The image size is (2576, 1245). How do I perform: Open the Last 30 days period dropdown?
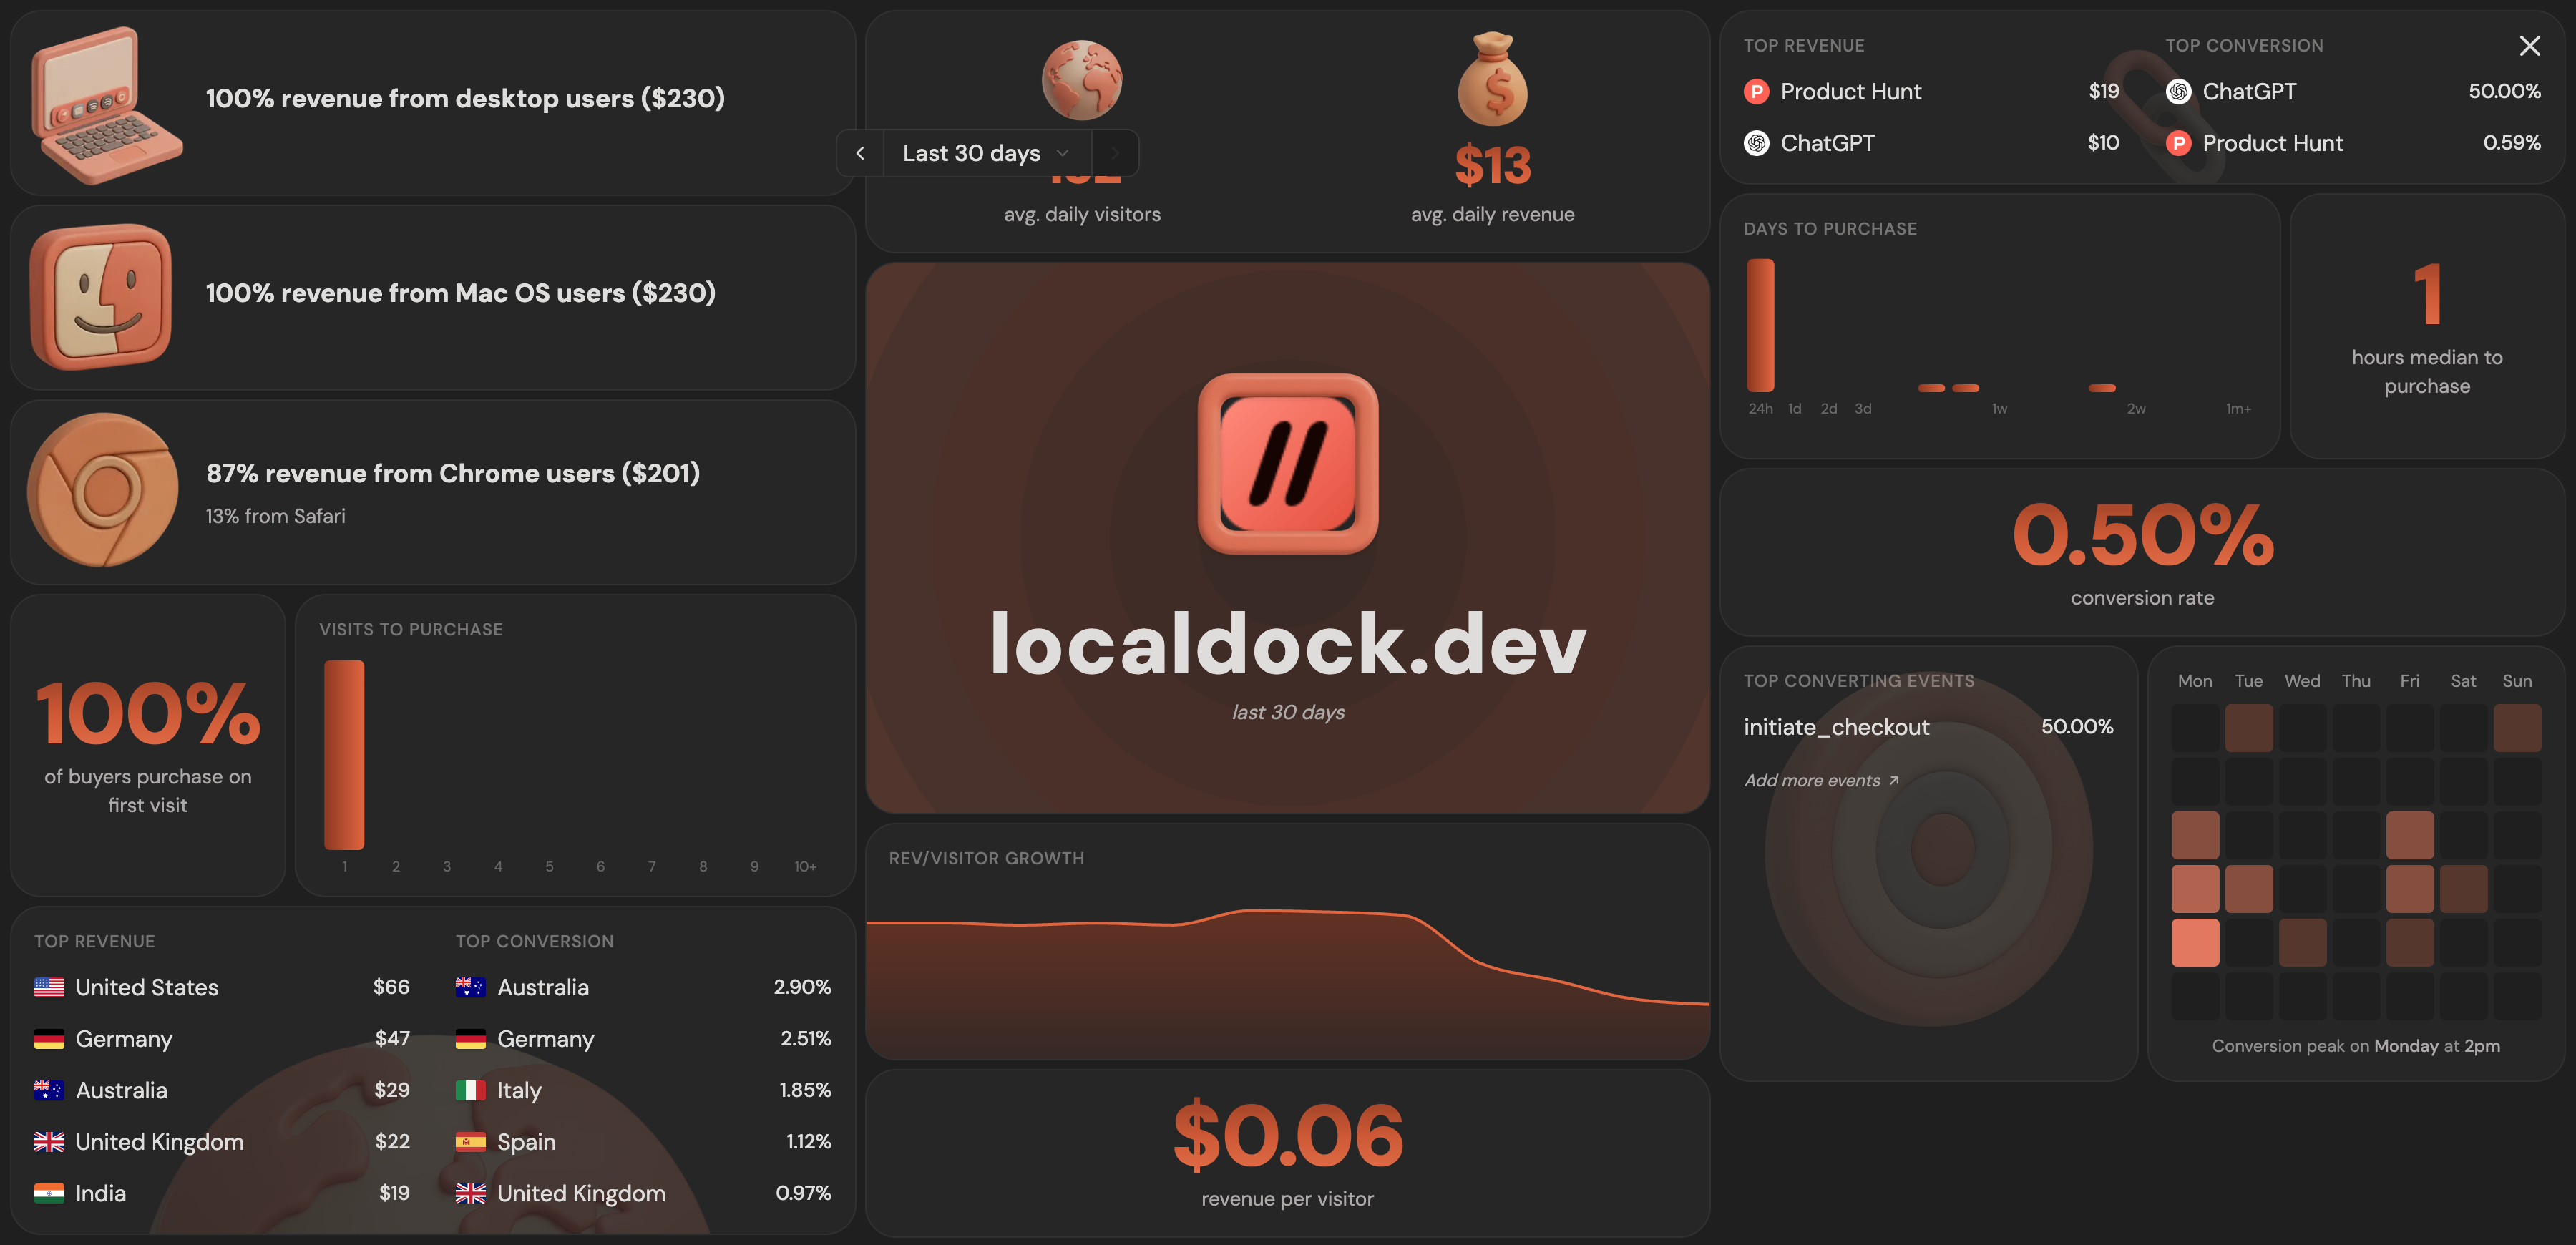click(987, 154)
